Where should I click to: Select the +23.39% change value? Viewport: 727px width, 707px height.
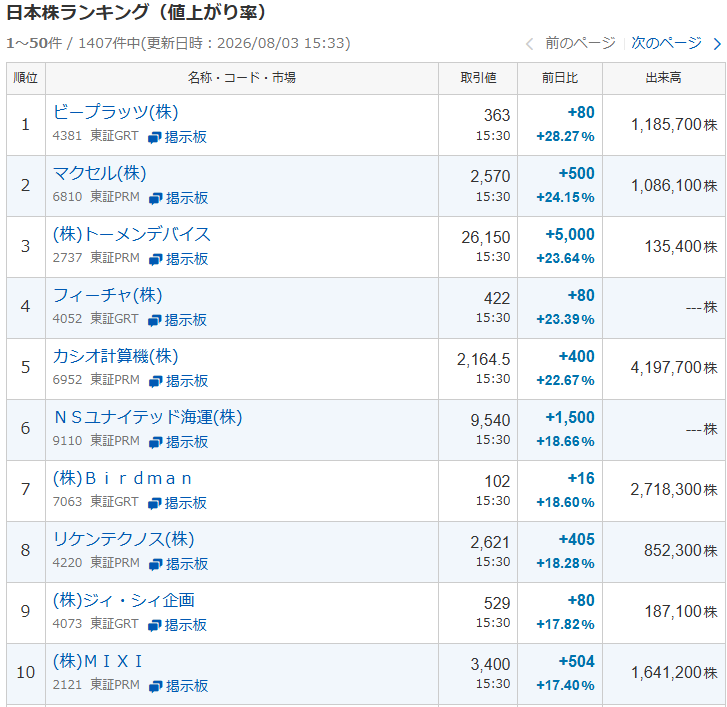(x=565, y=319)
